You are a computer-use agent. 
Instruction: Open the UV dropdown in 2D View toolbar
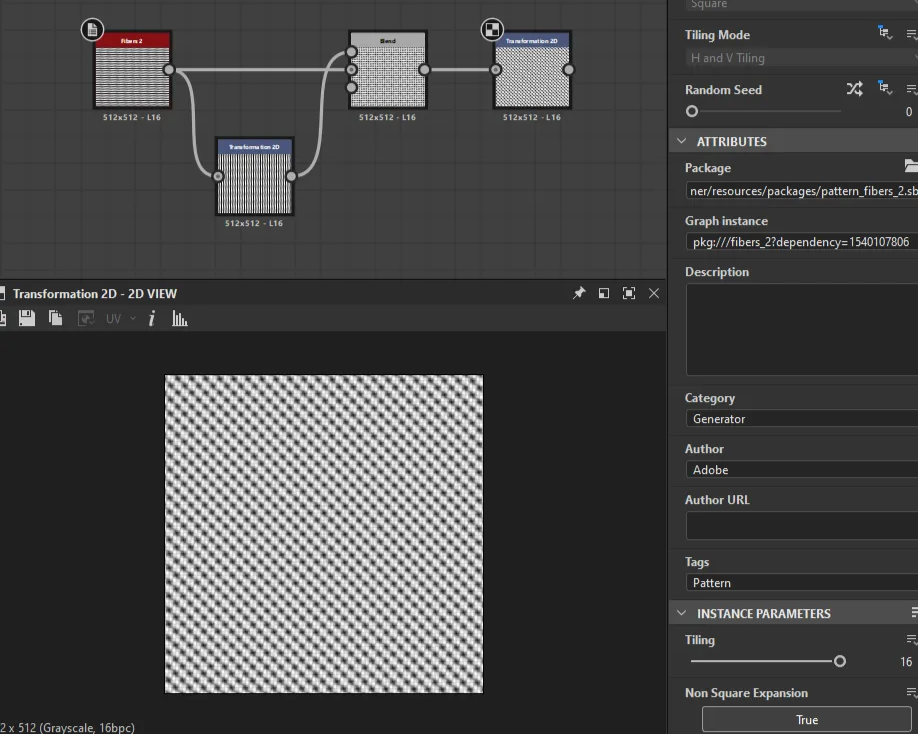[x=120, y=318]
